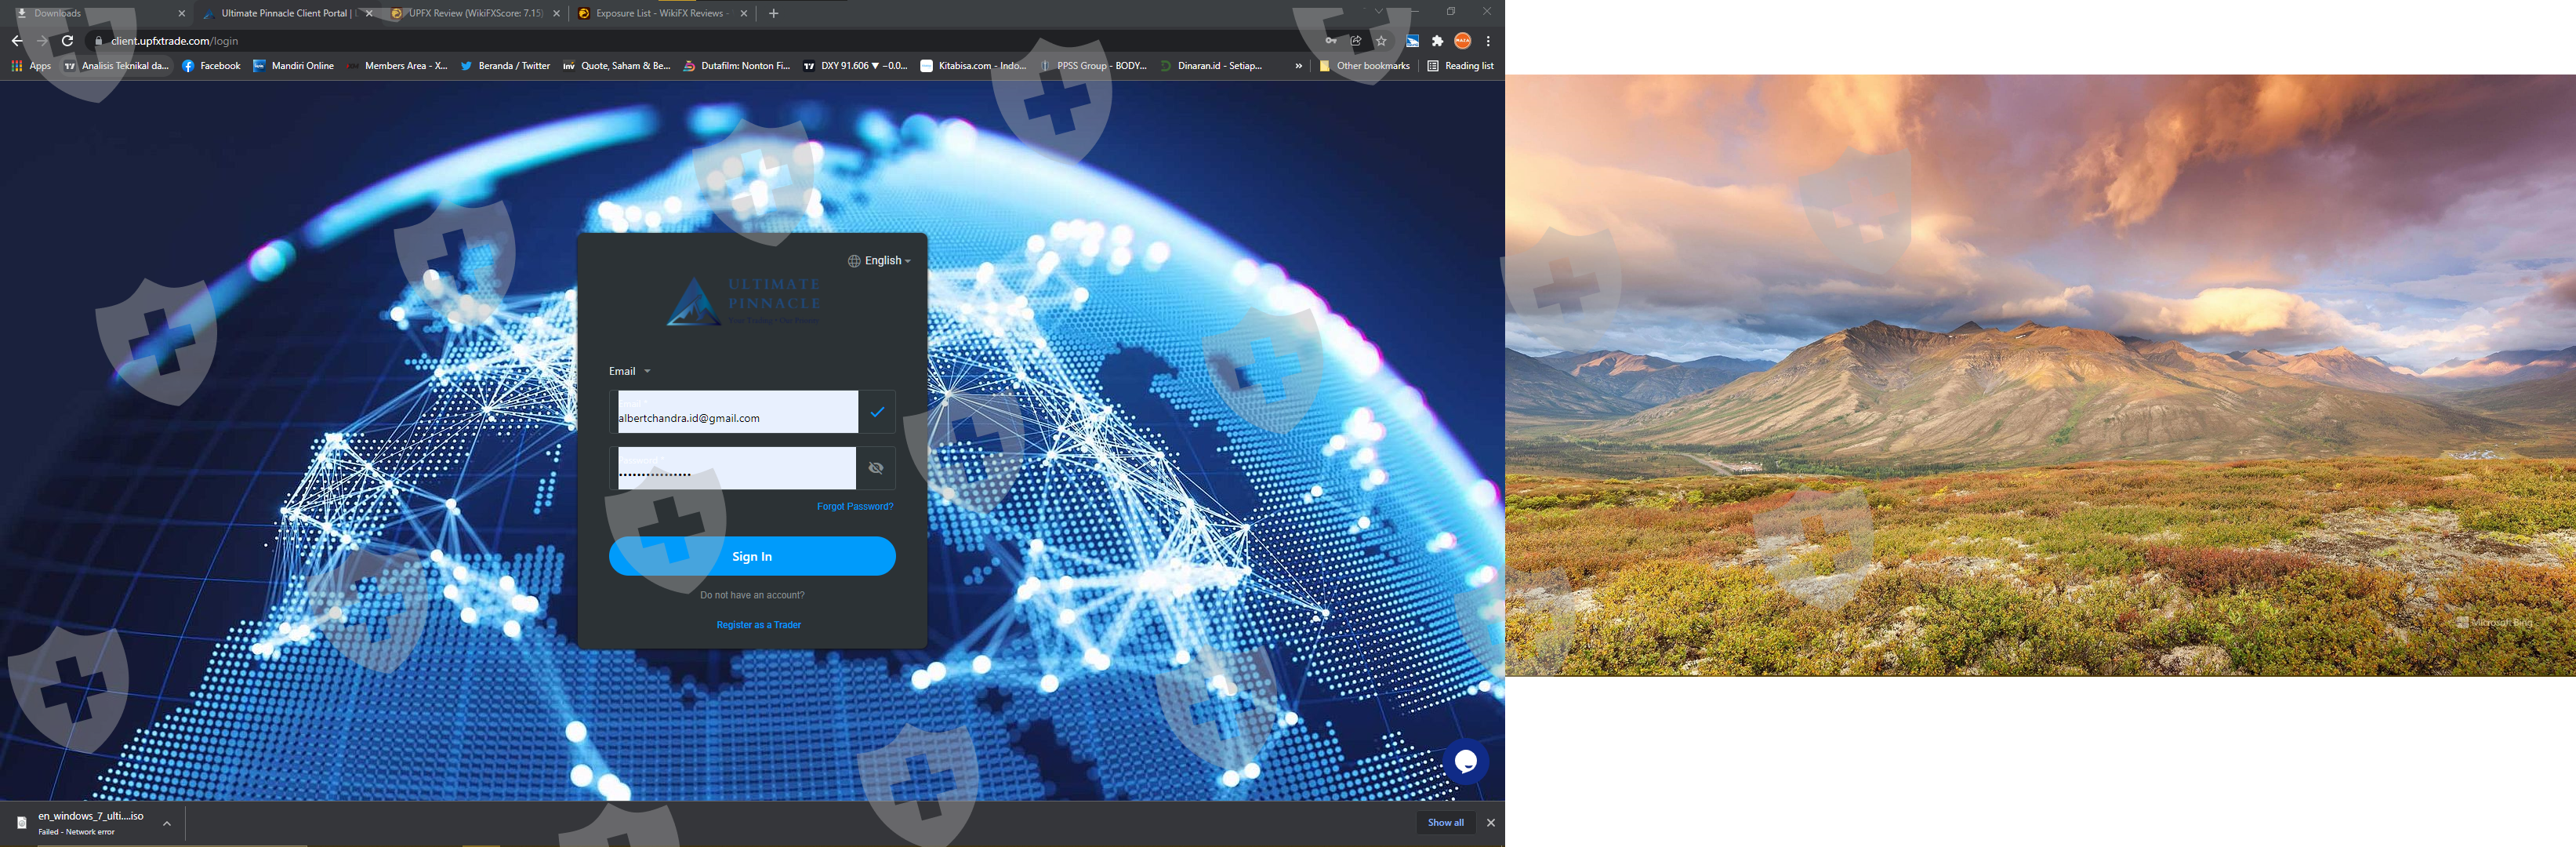Expand the English language dropdown
The height and width of the screenshot is (847, 2576).
point(880,261)
